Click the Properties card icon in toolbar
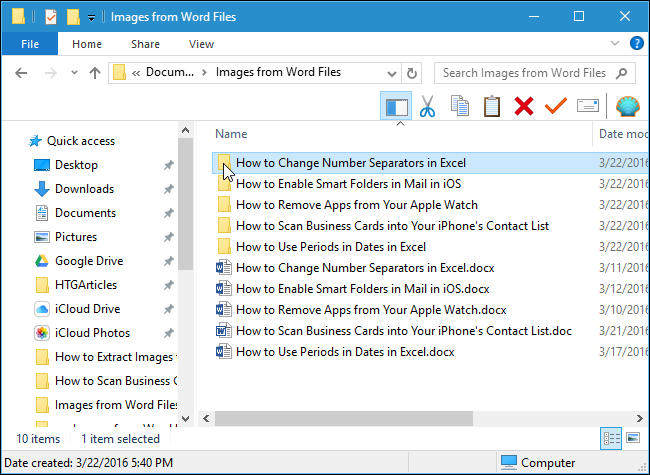 click(587, 107)
